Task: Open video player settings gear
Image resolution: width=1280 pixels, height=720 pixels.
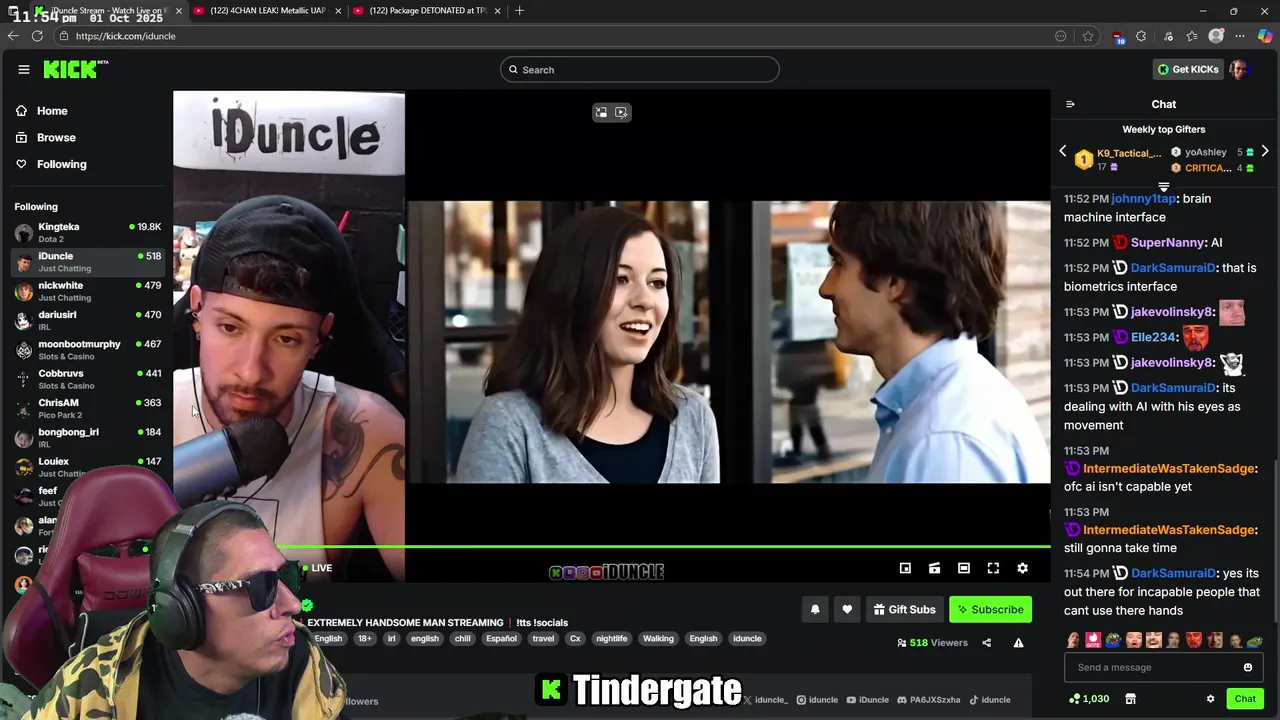Action: 1022,568
